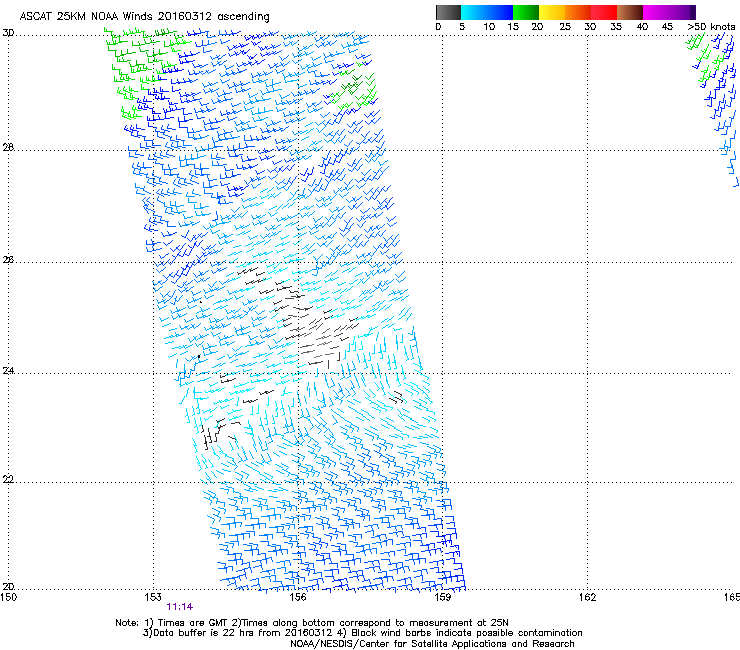Click the longitude axis label '156'
740x650 pixels.
(298, 597)
